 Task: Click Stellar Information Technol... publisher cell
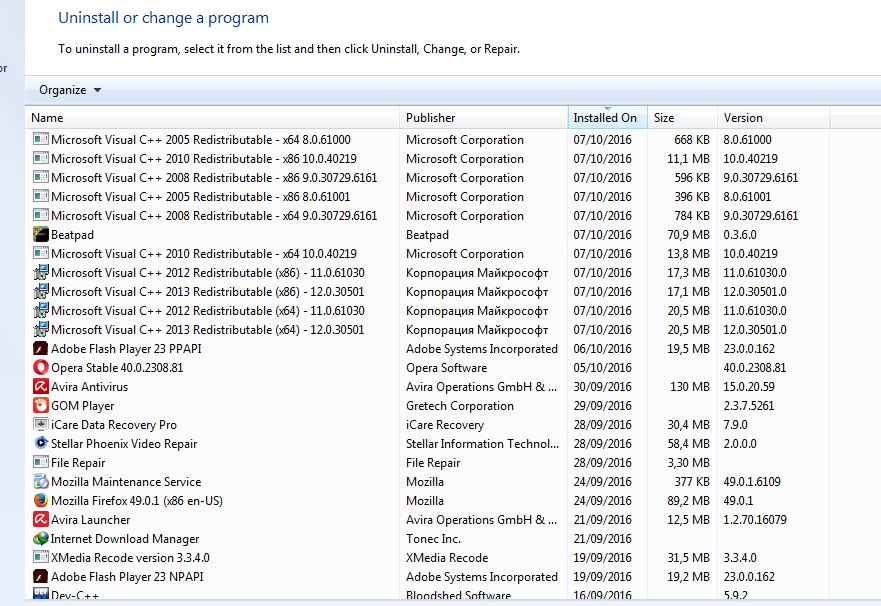(483, 444)
